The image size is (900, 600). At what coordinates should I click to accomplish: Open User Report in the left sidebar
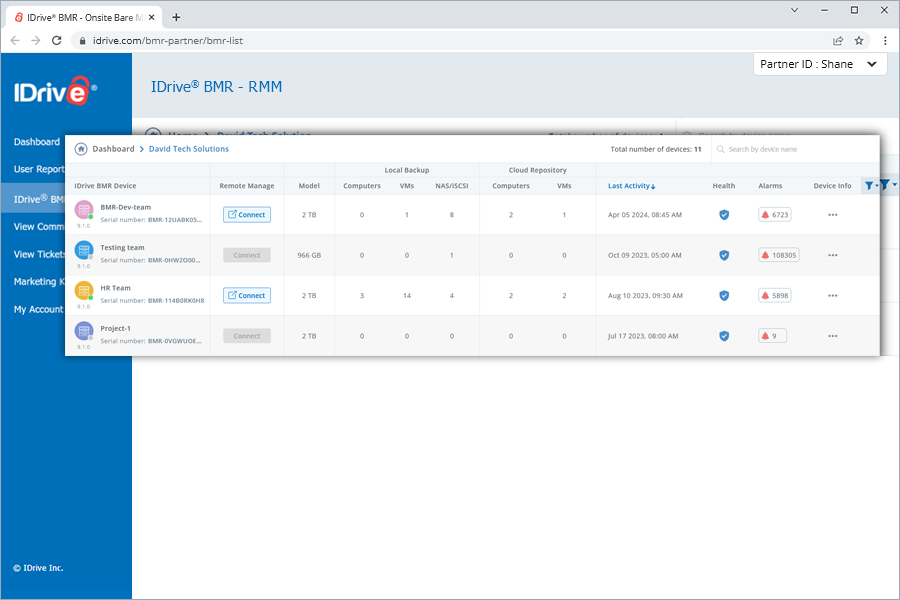tap(39, 169)
